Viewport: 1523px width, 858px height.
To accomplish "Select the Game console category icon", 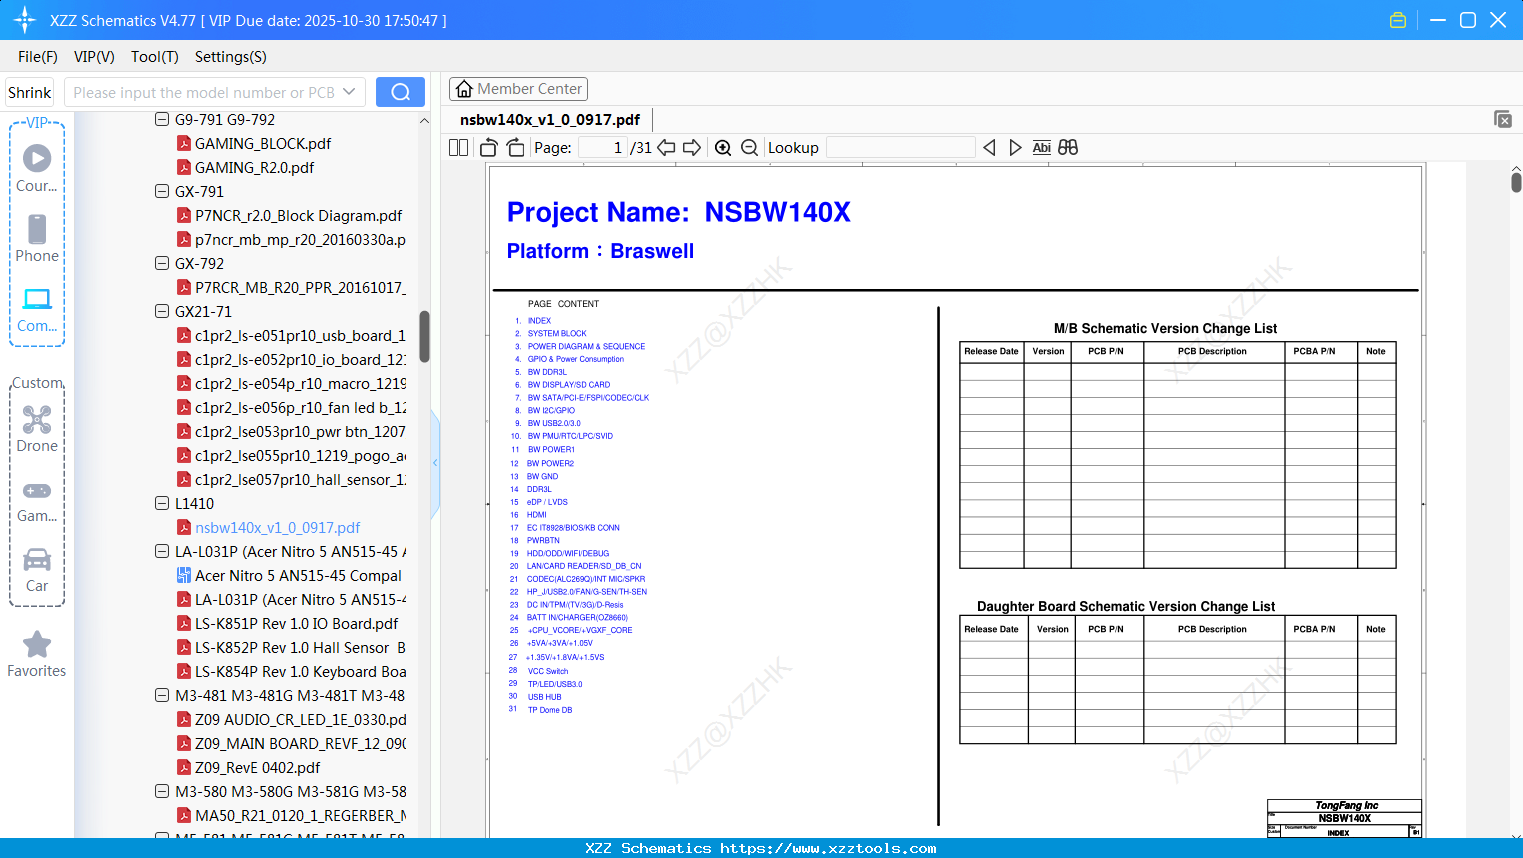I will click(x=37, y=491).
